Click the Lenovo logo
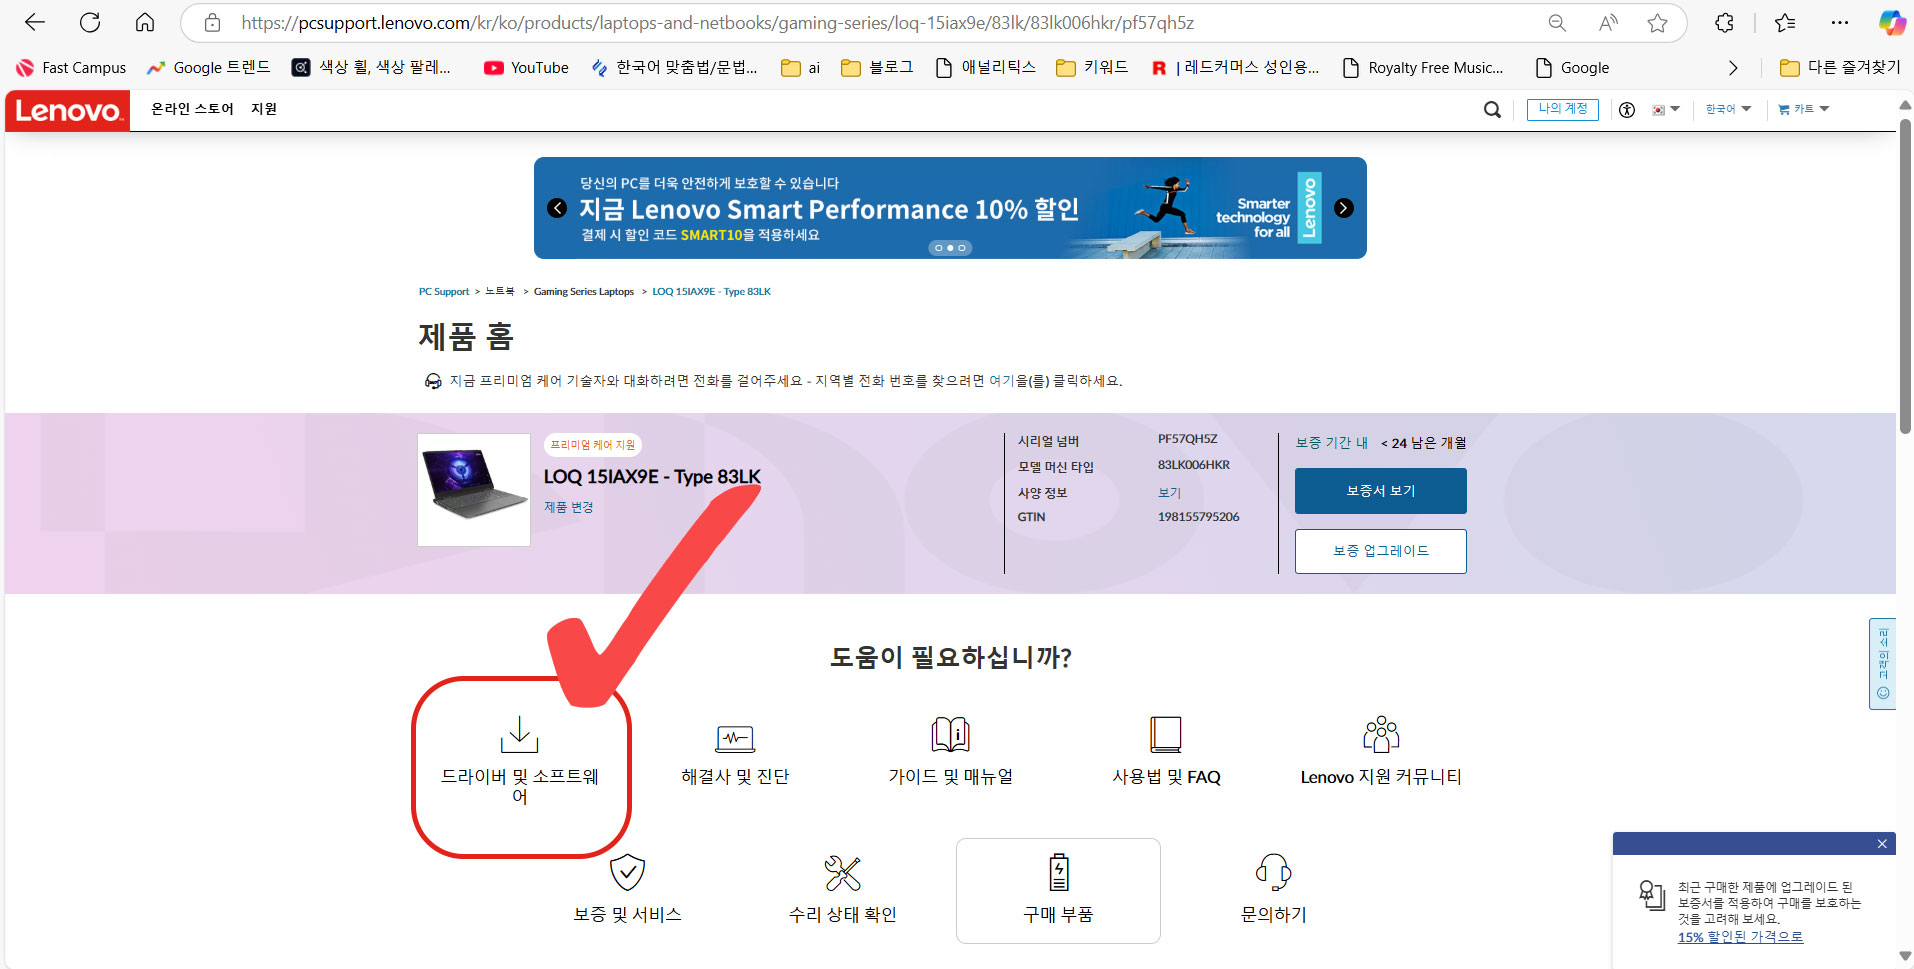The height and width of the screenshot is (969, 1914). click(x=68, y=111)
